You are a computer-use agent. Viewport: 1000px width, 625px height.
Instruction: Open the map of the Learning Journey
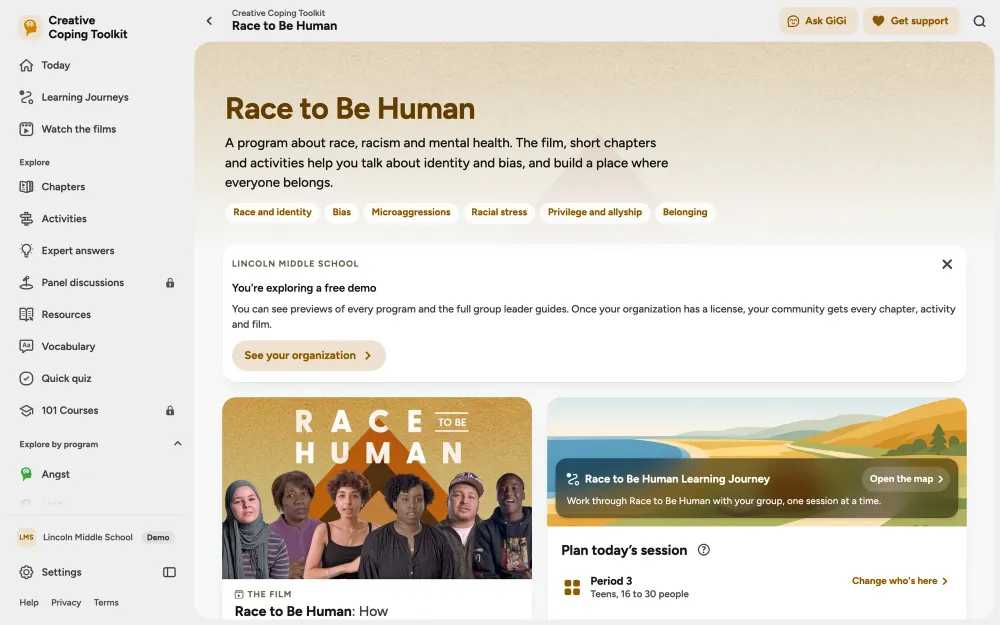point(906,479)
